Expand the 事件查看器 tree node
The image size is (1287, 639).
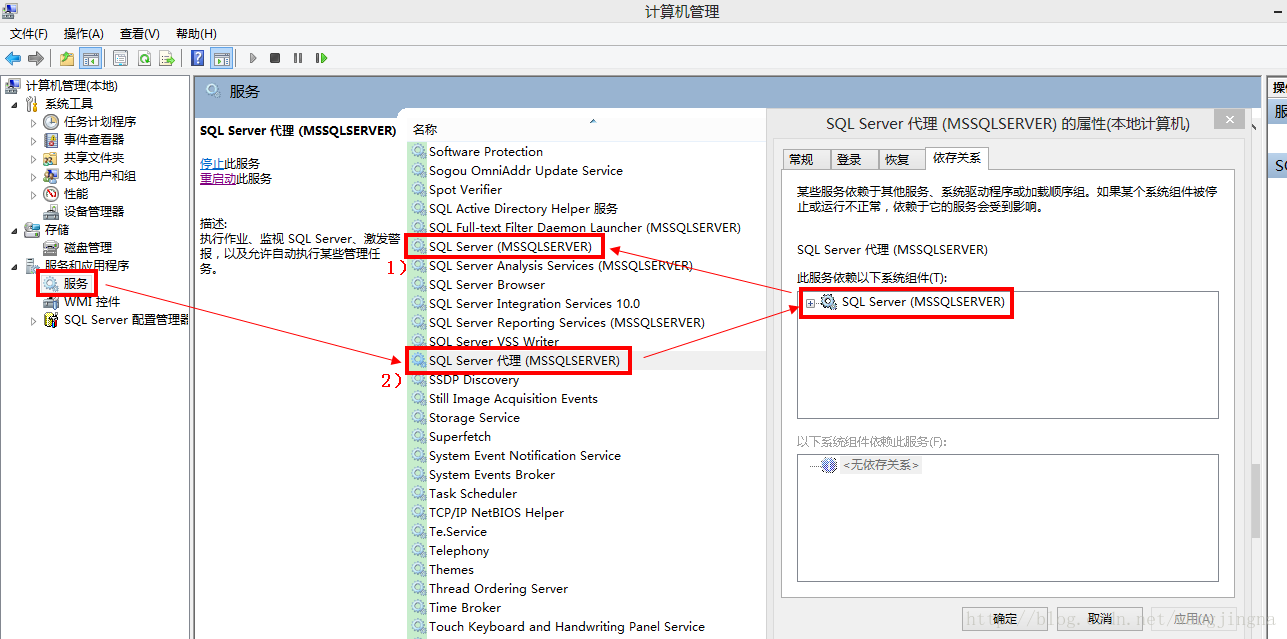pos(33,140)
